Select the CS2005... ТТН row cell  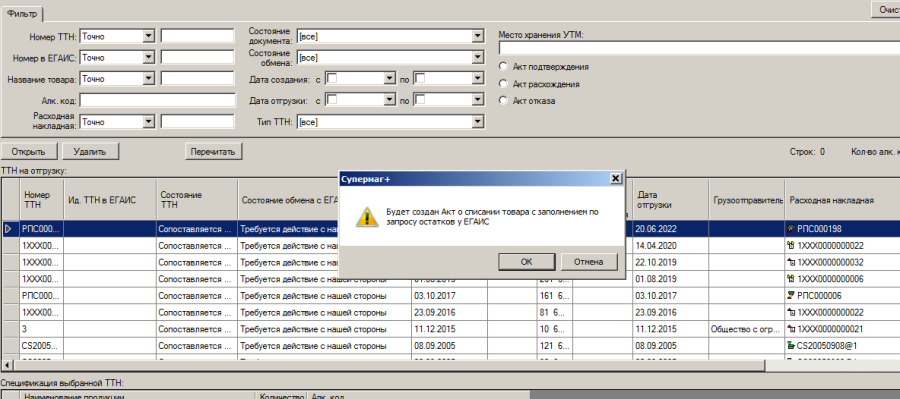41,346
